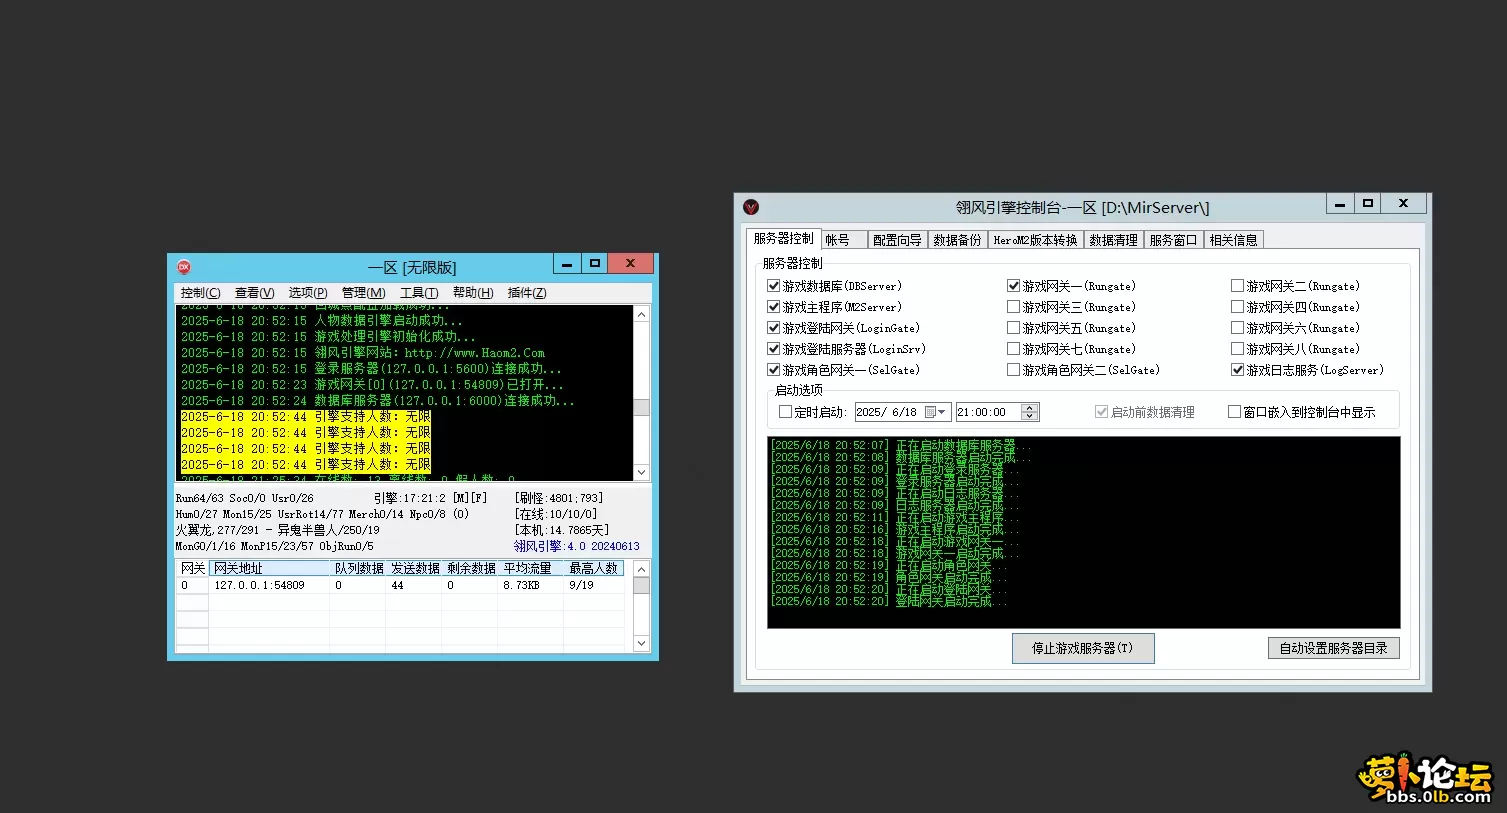Open the 查看(V) menu

254,293
